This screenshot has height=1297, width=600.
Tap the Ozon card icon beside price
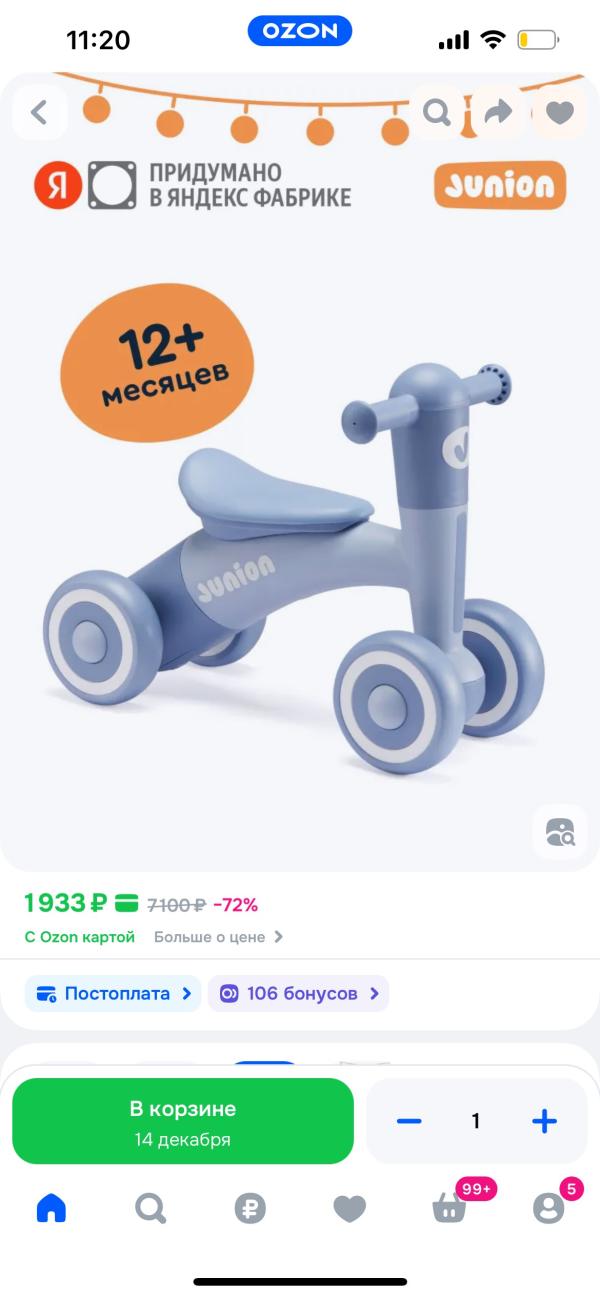pos(126,904)
